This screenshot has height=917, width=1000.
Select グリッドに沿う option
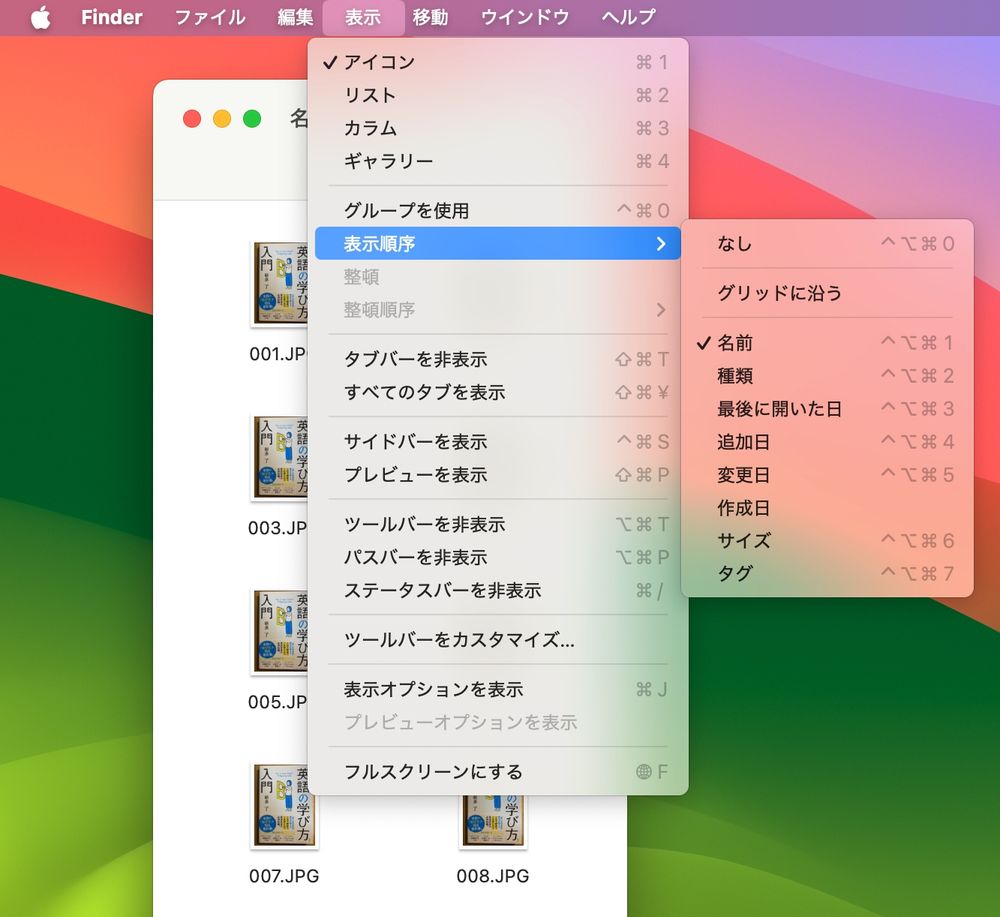click(827, 293)
